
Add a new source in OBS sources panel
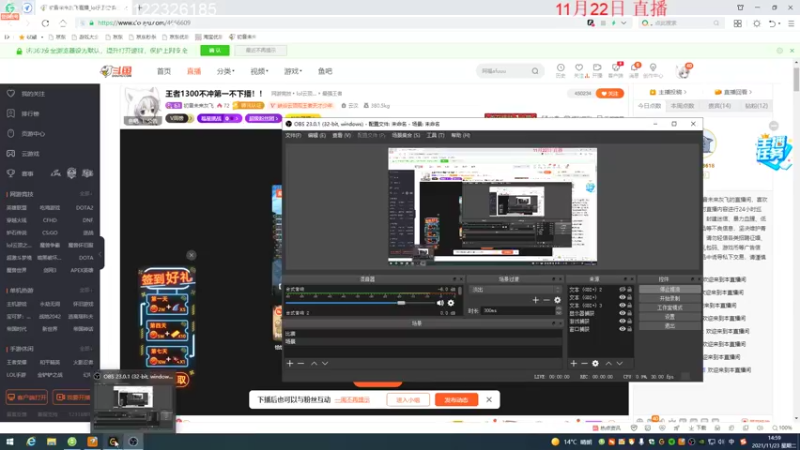click(x=573, y=363)
